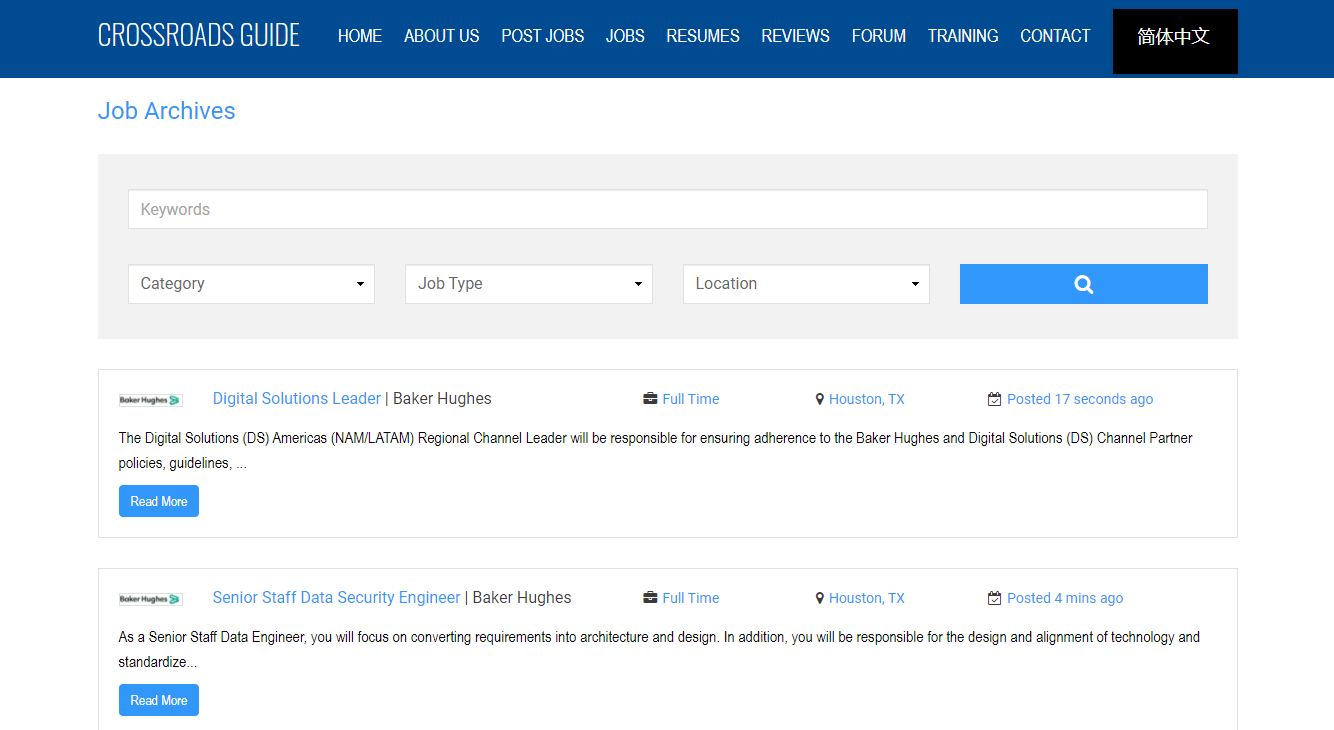Click Baker Hughes logo on Digital Solutions Leader job
This screenshot has width=1334, height=730.
point(151,400)
